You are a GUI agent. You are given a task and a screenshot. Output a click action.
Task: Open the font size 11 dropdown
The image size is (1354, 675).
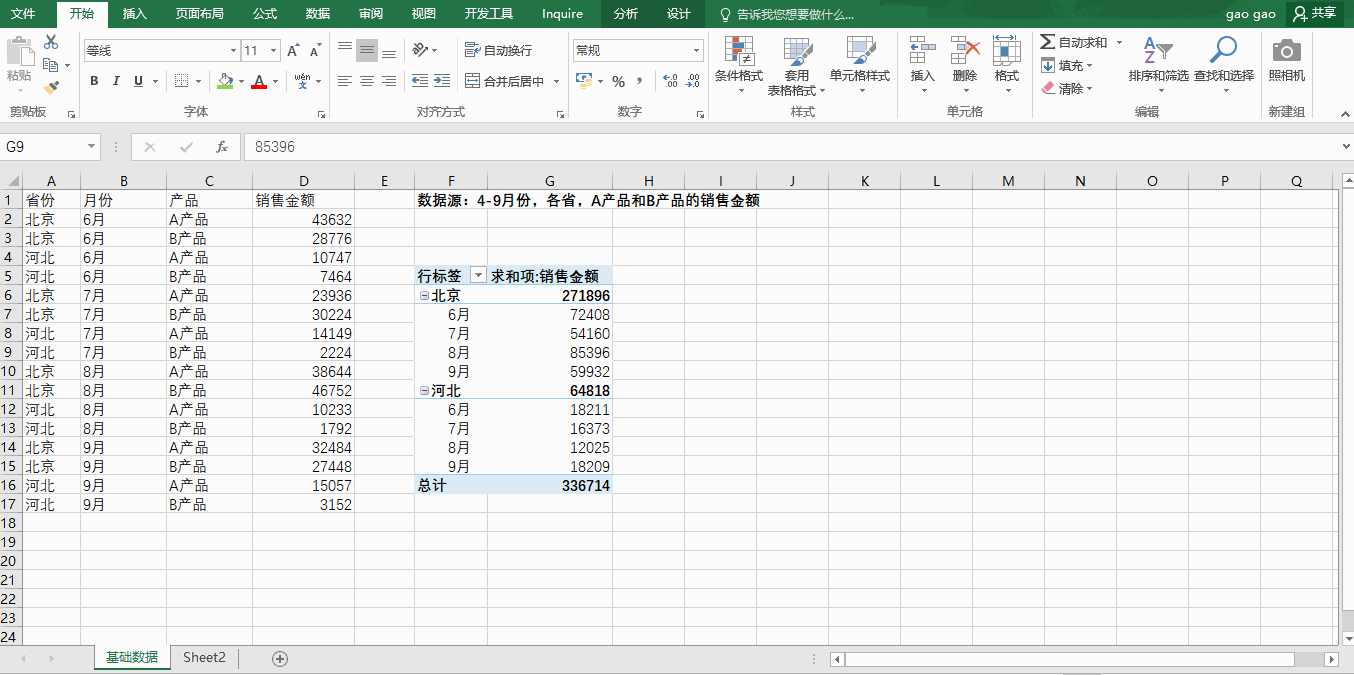pos(274,50)
